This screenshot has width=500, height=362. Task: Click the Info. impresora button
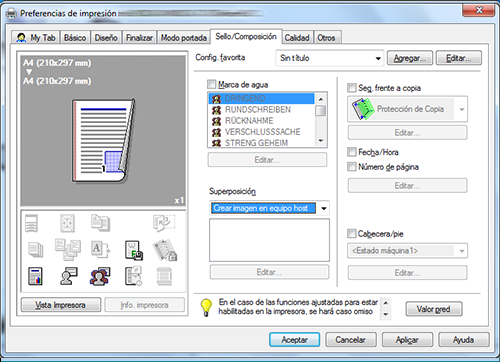(145, 305)
